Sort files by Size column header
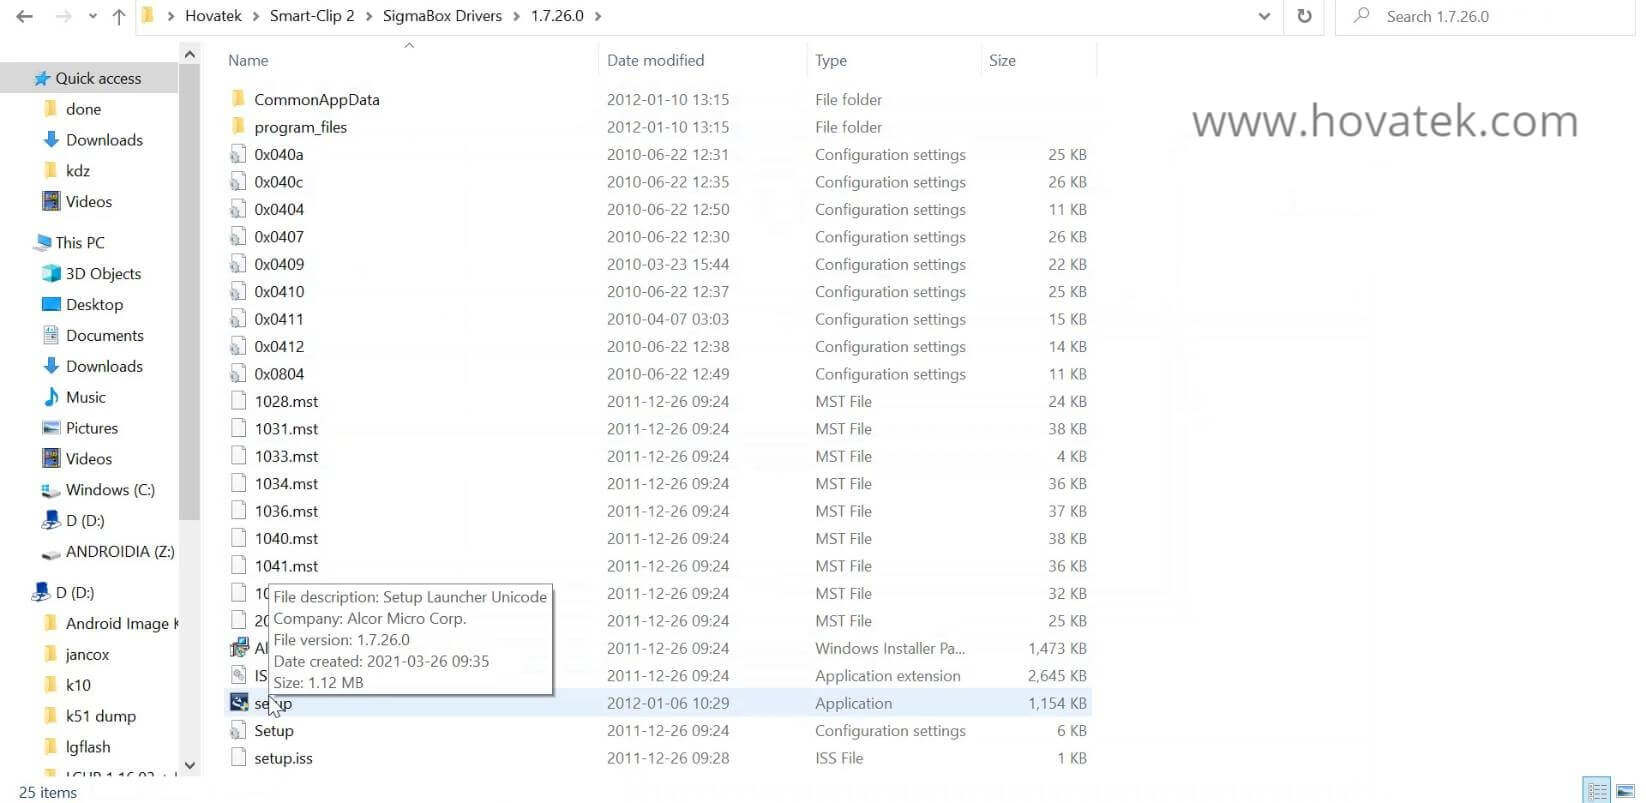Screen dimensions: 1646x803 coord(1002,60)
